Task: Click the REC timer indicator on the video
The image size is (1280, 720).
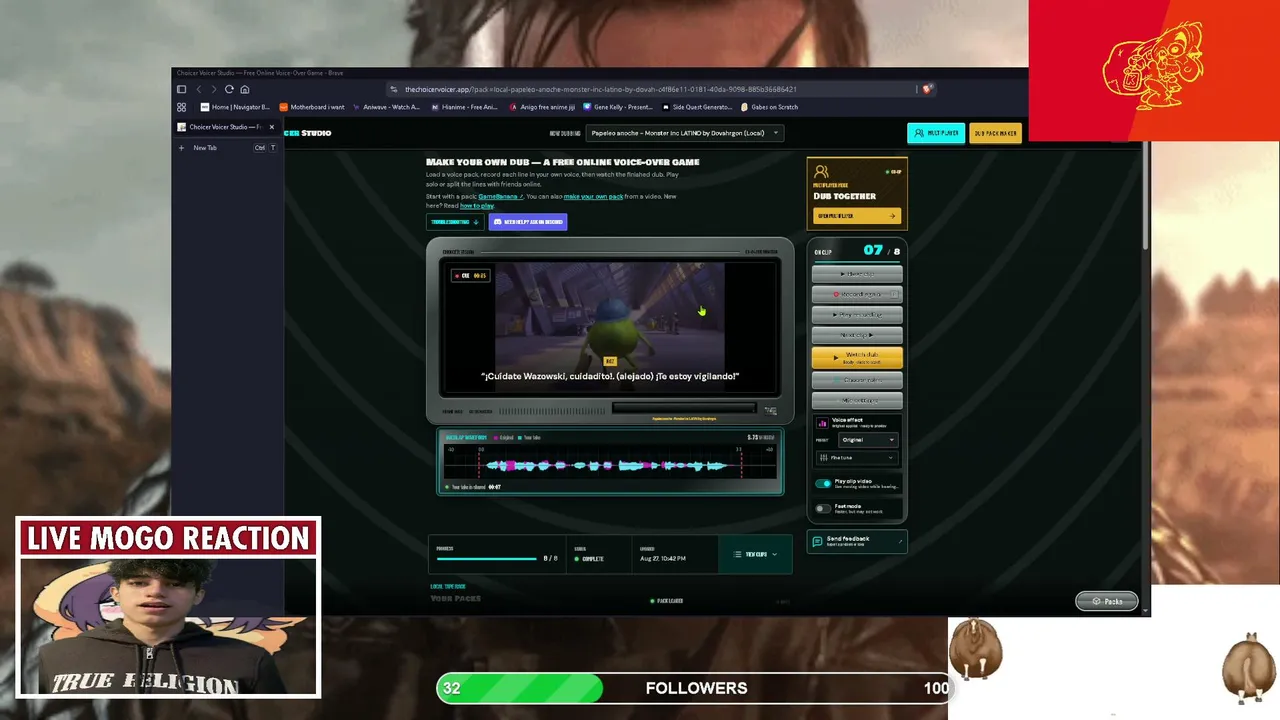Action: (470, 276)
